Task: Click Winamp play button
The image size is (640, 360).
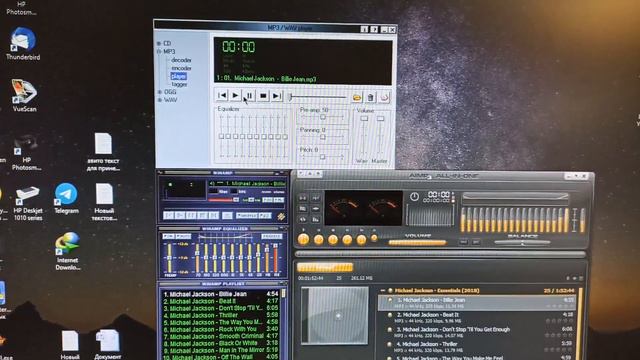Action: click(x=180, y=216)
